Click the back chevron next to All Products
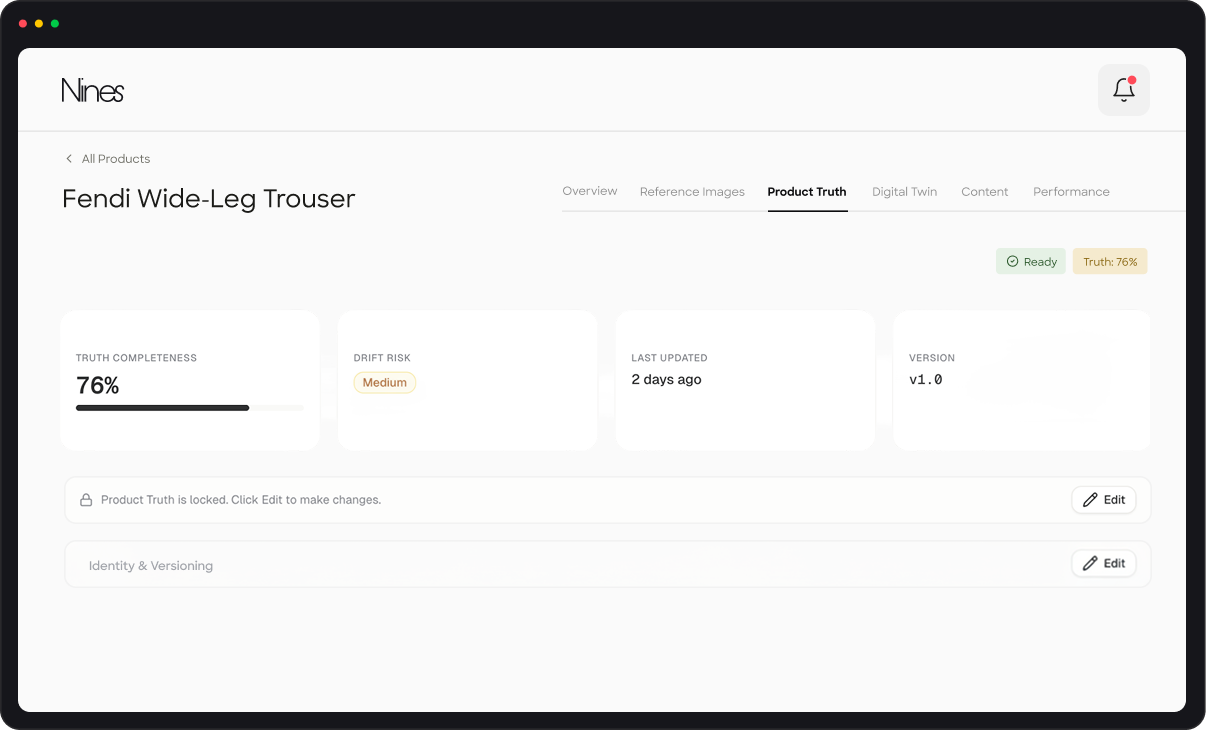This screenshot has height=730, width=1206. point(68,158)
